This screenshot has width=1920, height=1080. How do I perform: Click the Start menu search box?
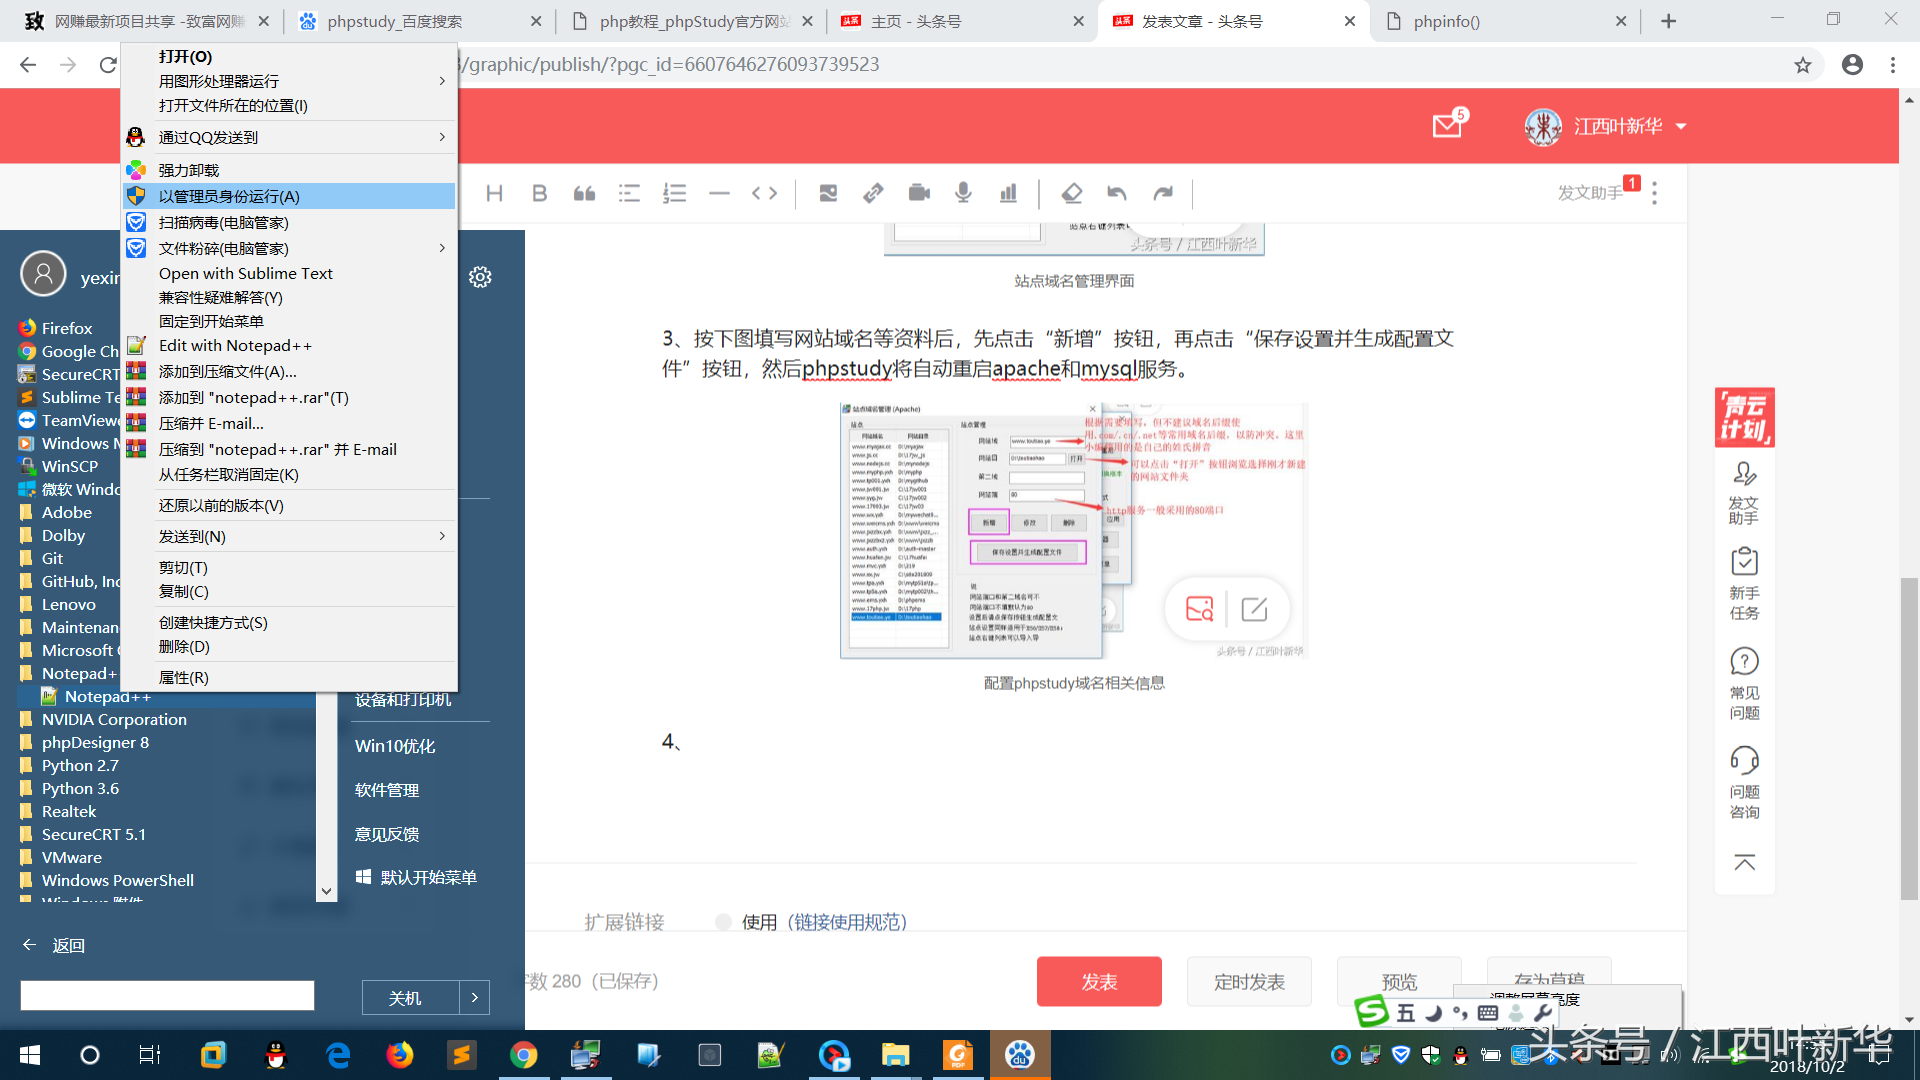167,995
